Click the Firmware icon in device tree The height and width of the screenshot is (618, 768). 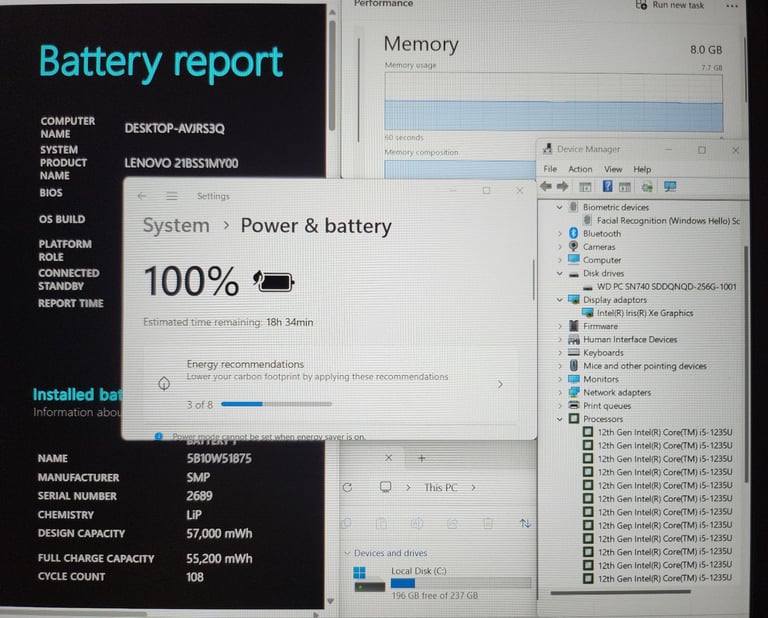click(574, 326)
